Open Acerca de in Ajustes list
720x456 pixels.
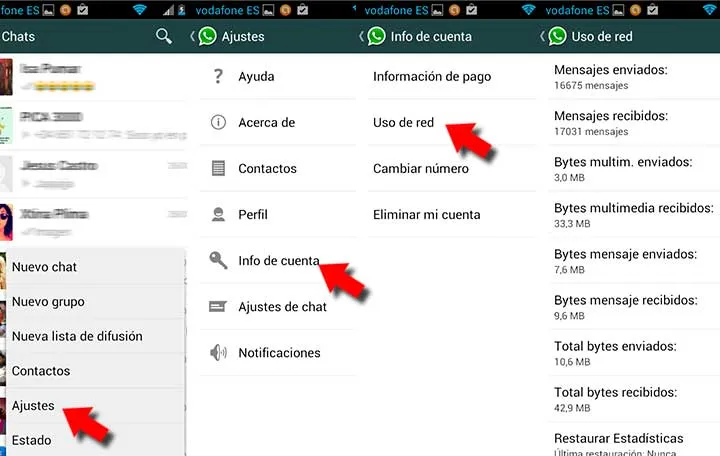278,122
